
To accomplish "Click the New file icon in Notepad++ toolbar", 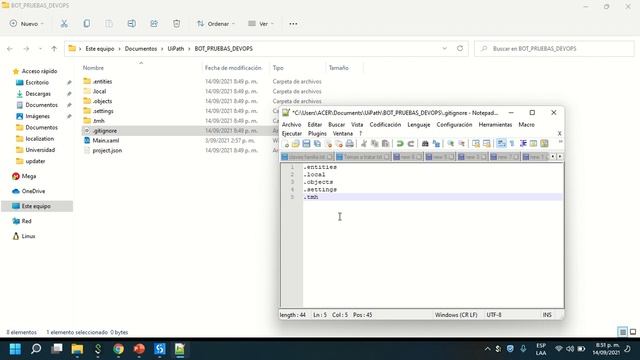I will click(x=285, y=144).
